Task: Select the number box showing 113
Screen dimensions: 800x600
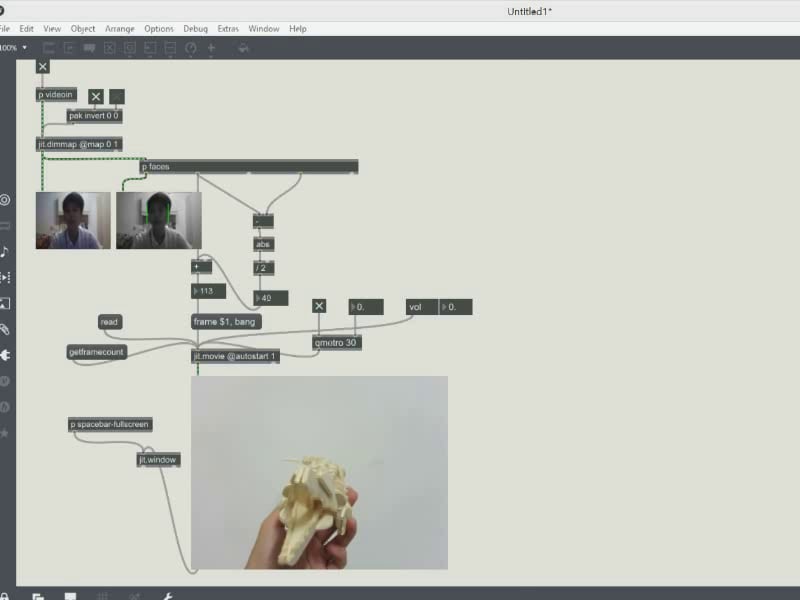Action: 208,291
